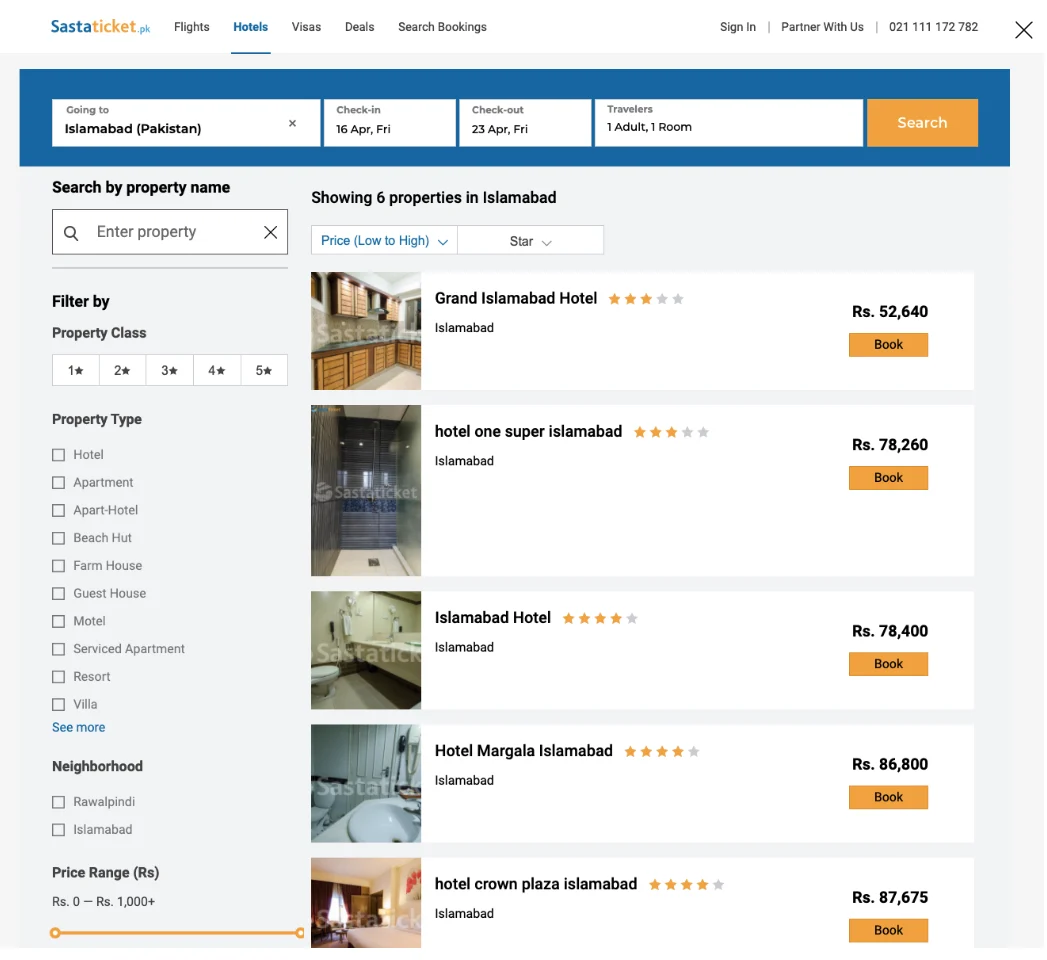The image size is (1047, 960).
Task: Filter by 5-star property class
Action: tap(264, 371)
